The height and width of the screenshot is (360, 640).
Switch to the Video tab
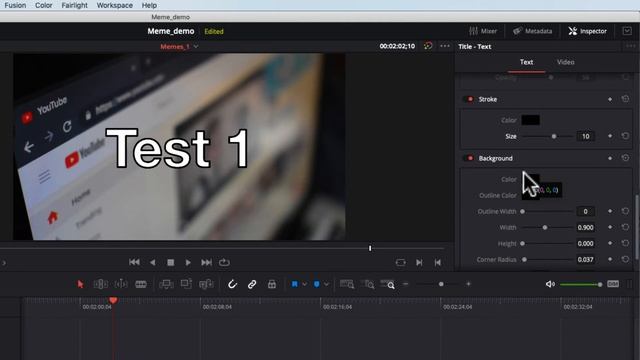pos(565,62)
